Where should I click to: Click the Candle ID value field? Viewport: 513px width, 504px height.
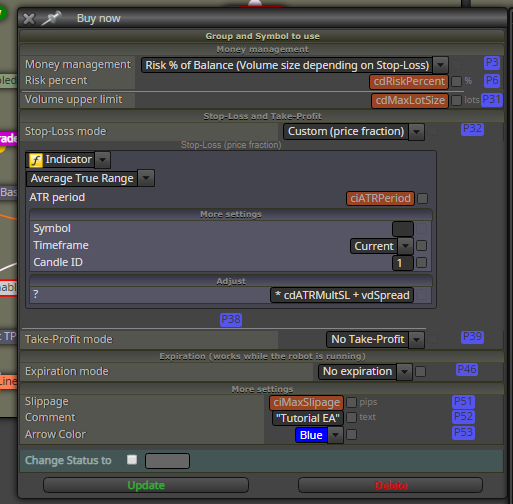coord(403,263)
